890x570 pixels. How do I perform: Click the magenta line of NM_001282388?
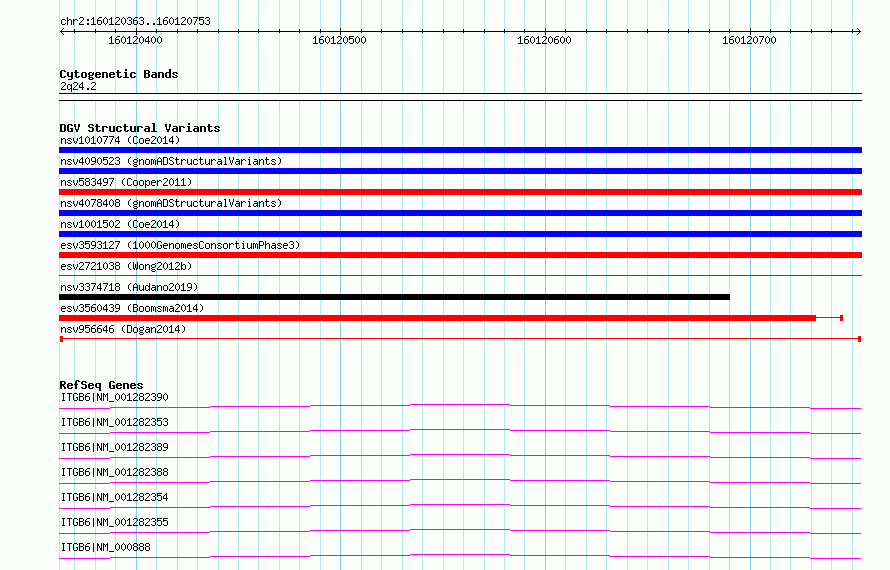[x=460, y=481]
